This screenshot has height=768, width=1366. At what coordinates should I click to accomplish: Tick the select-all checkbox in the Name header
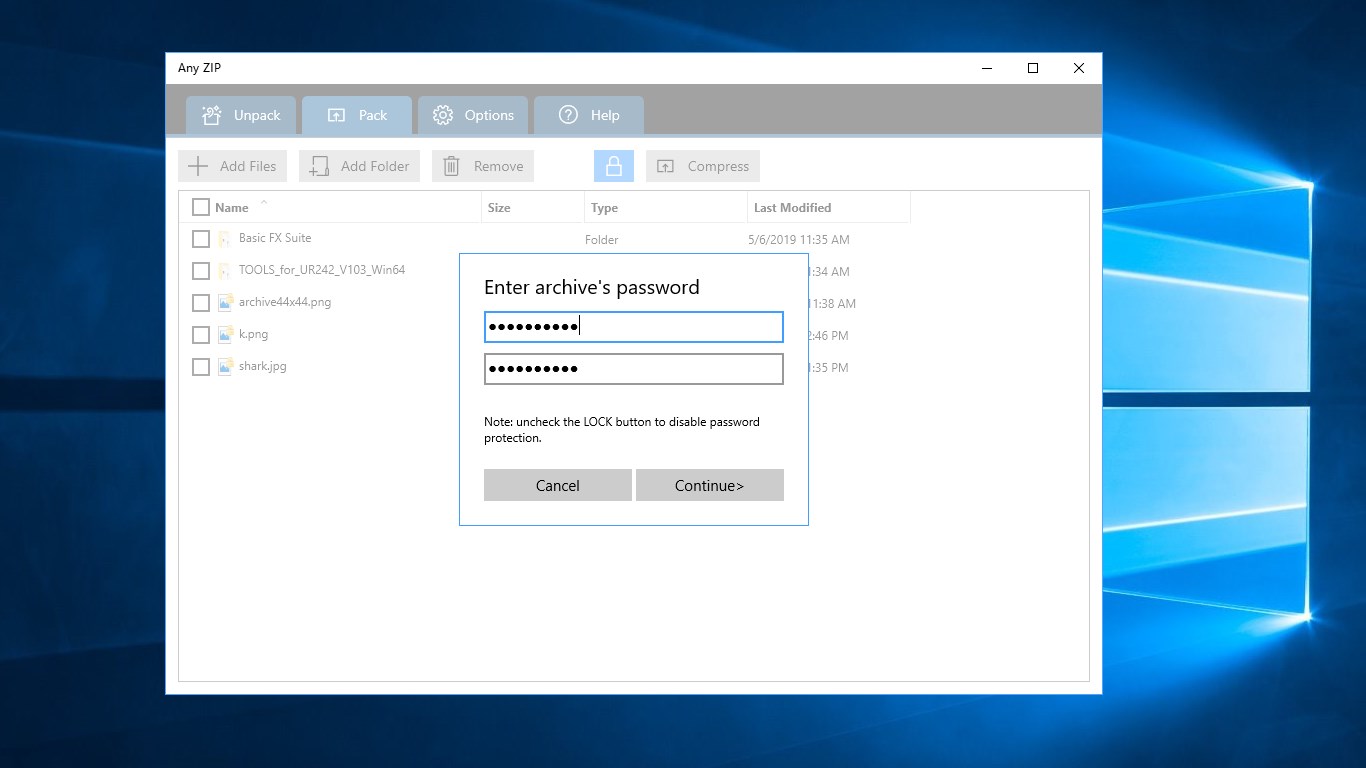(201, 207)
